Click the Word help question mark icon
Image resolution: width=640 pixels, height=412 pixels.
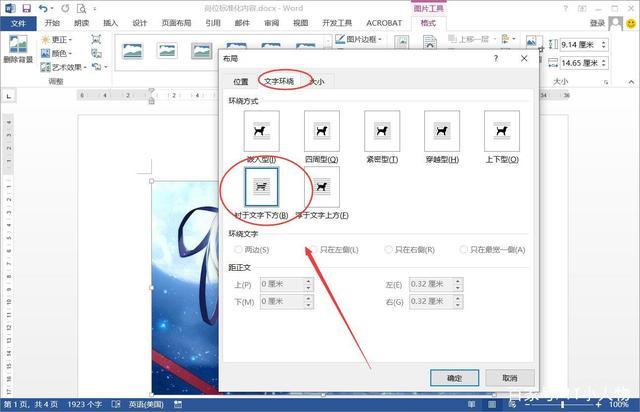pyautogui.click(x=566, y=8)
